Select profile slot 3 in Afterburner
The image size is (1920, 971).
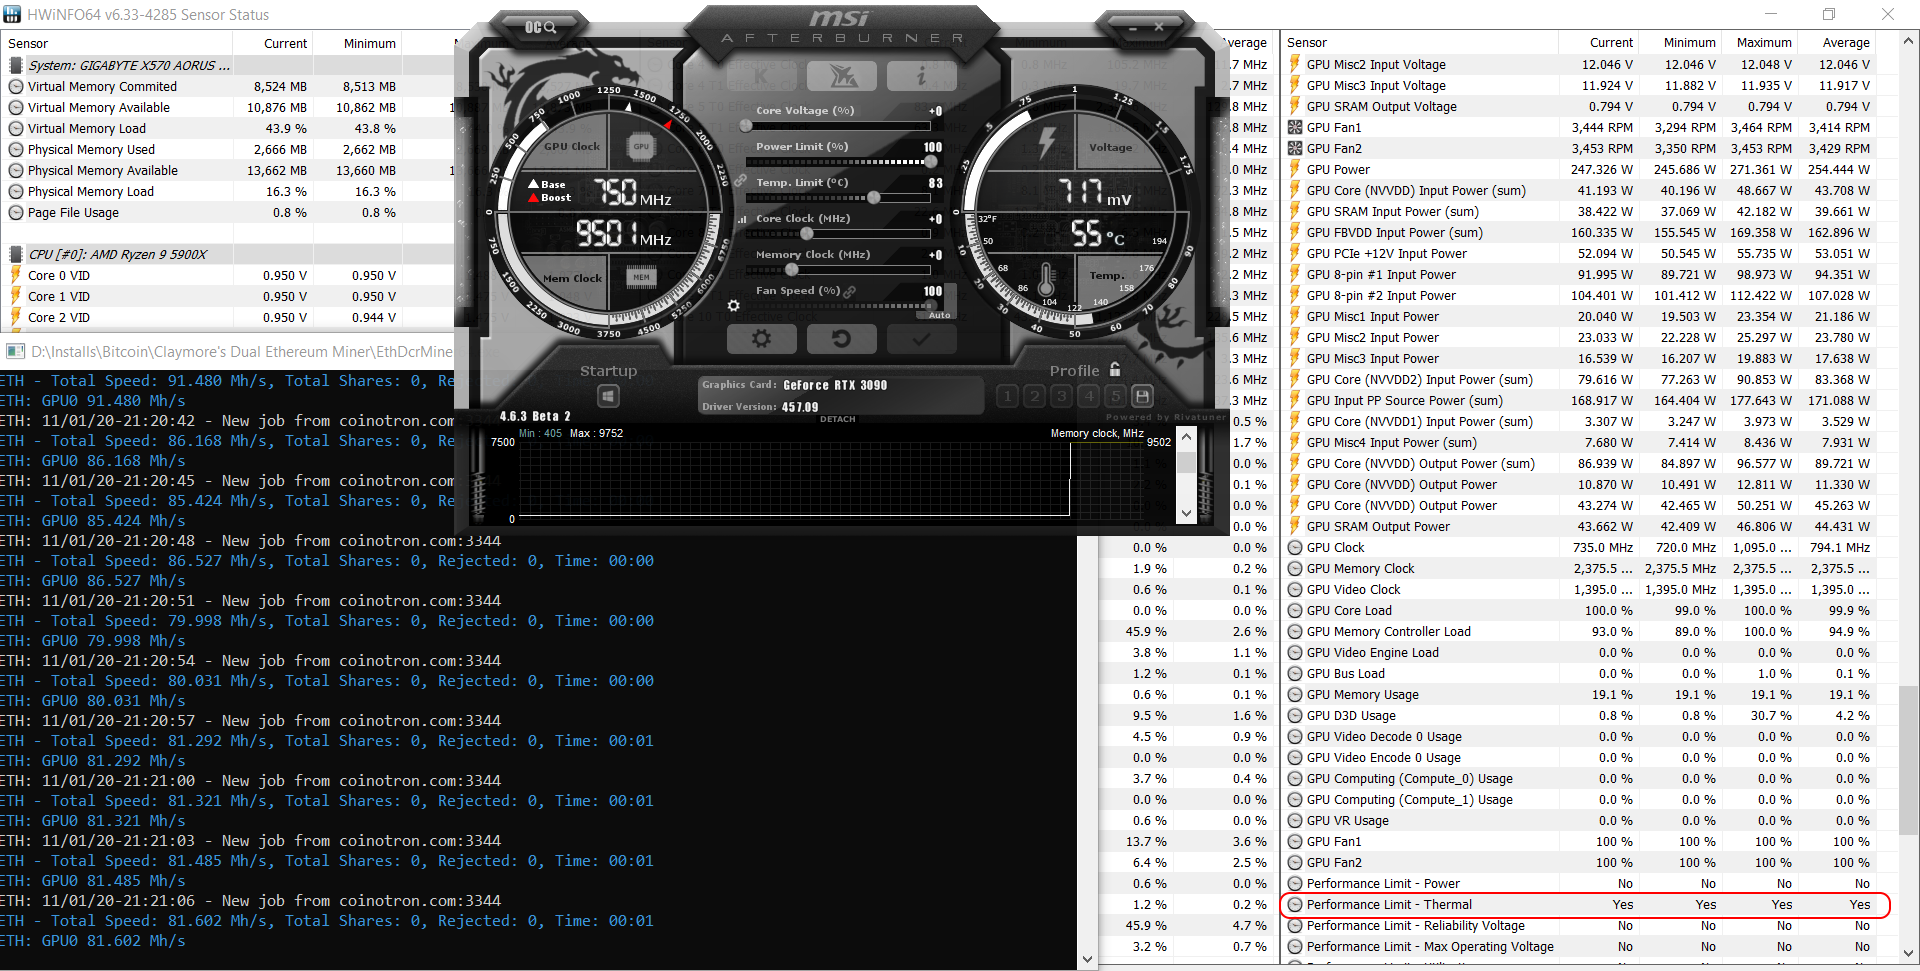pos(1061,396)
